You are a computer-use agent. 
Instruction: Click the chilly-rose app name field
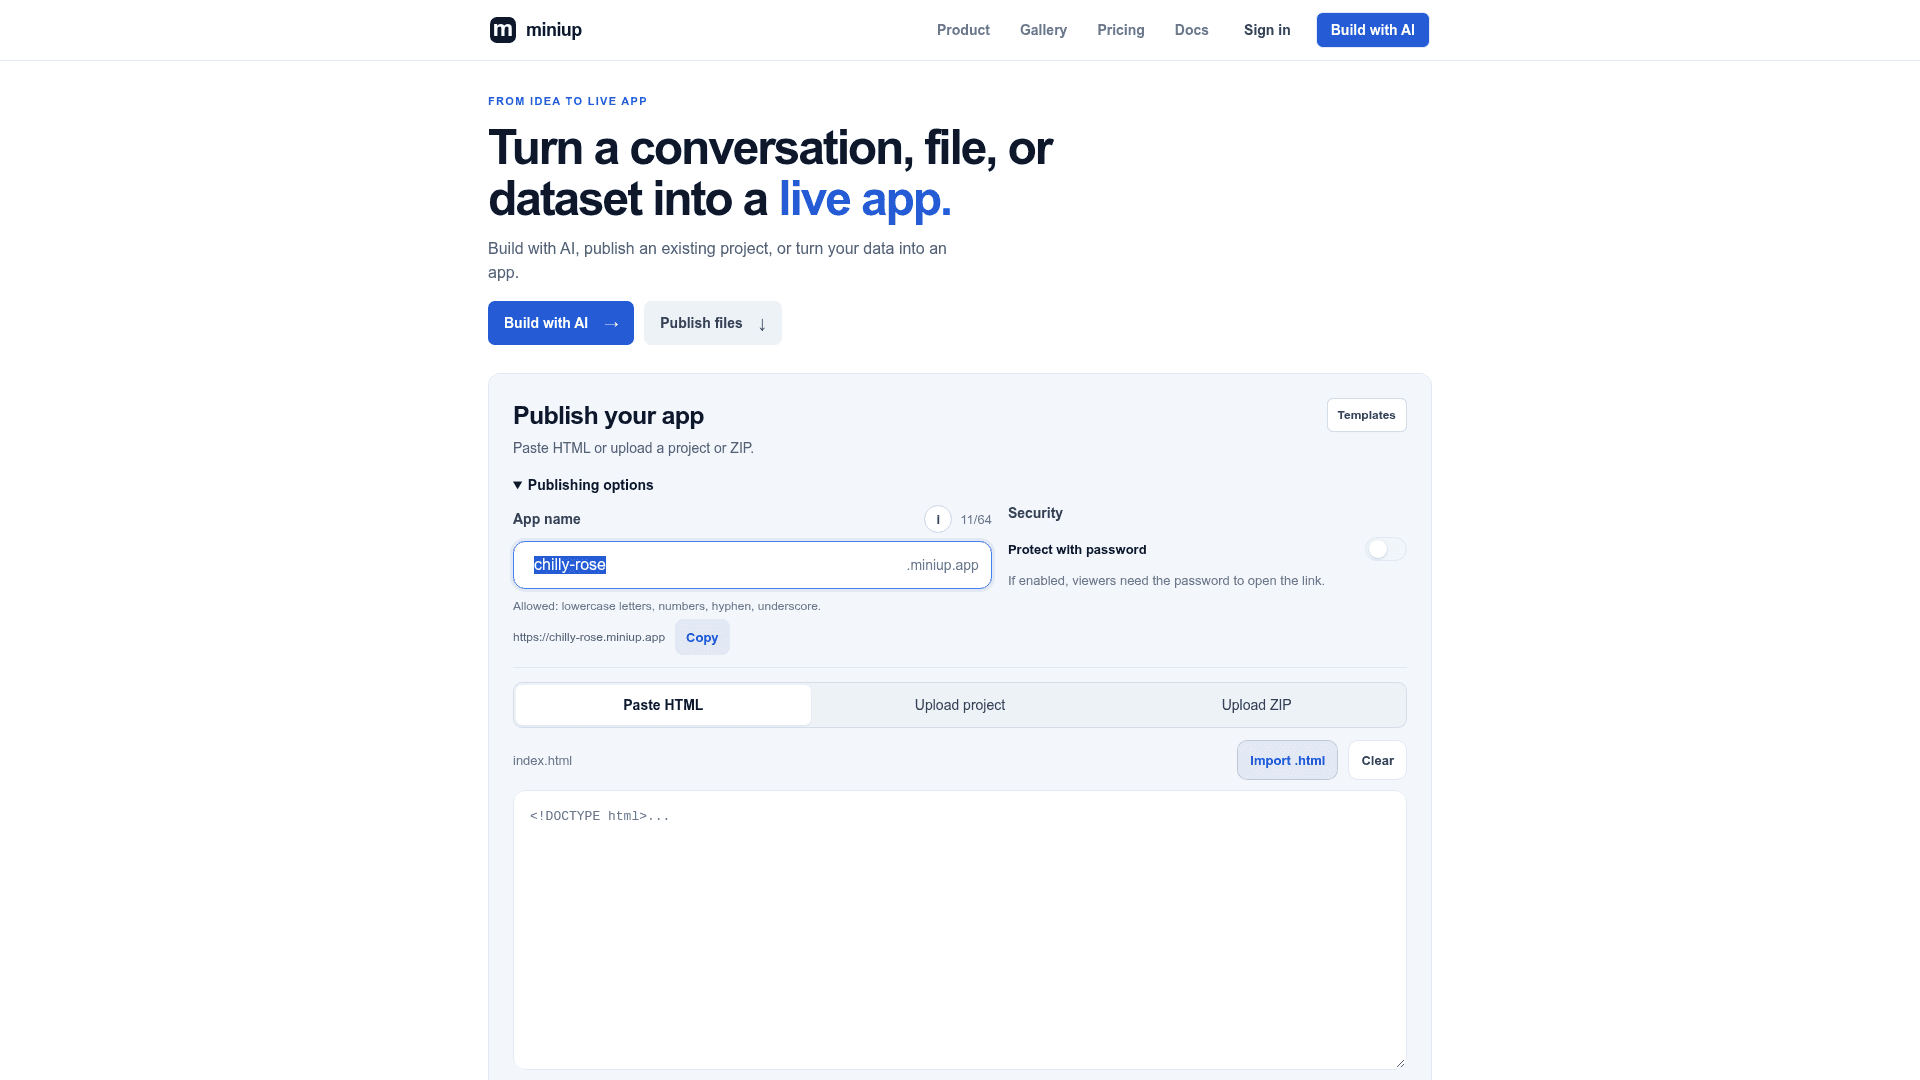[x=752, y=565]
